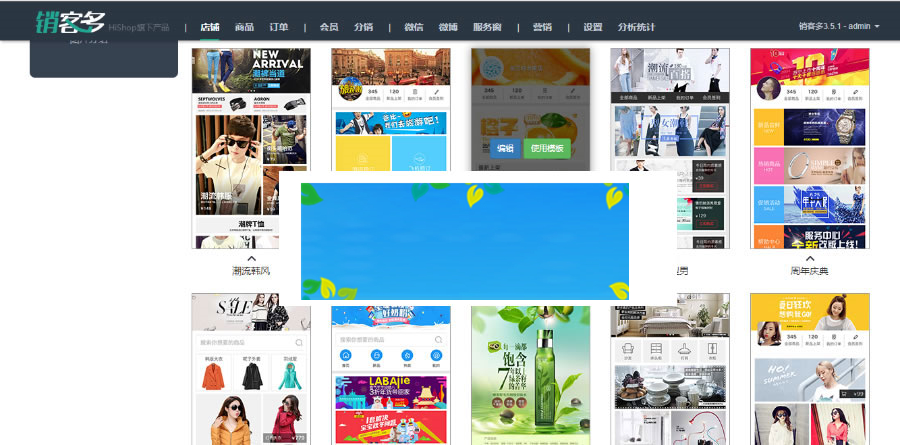Expand chevron above 周年庆典 template label
The width and height of the screenshot is (900, 445).
(809, 258)
